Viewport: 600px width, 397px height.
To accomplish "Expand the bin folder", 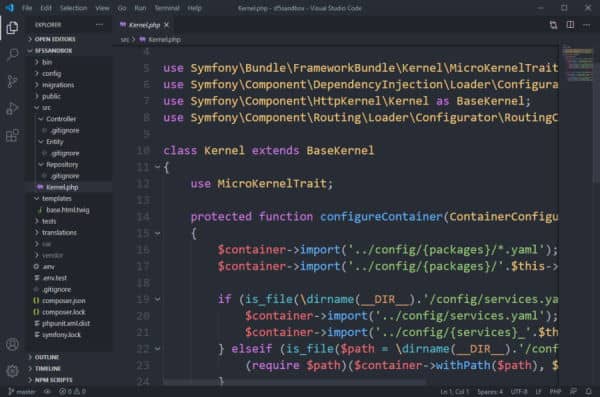I will click(x=69, y=62).
